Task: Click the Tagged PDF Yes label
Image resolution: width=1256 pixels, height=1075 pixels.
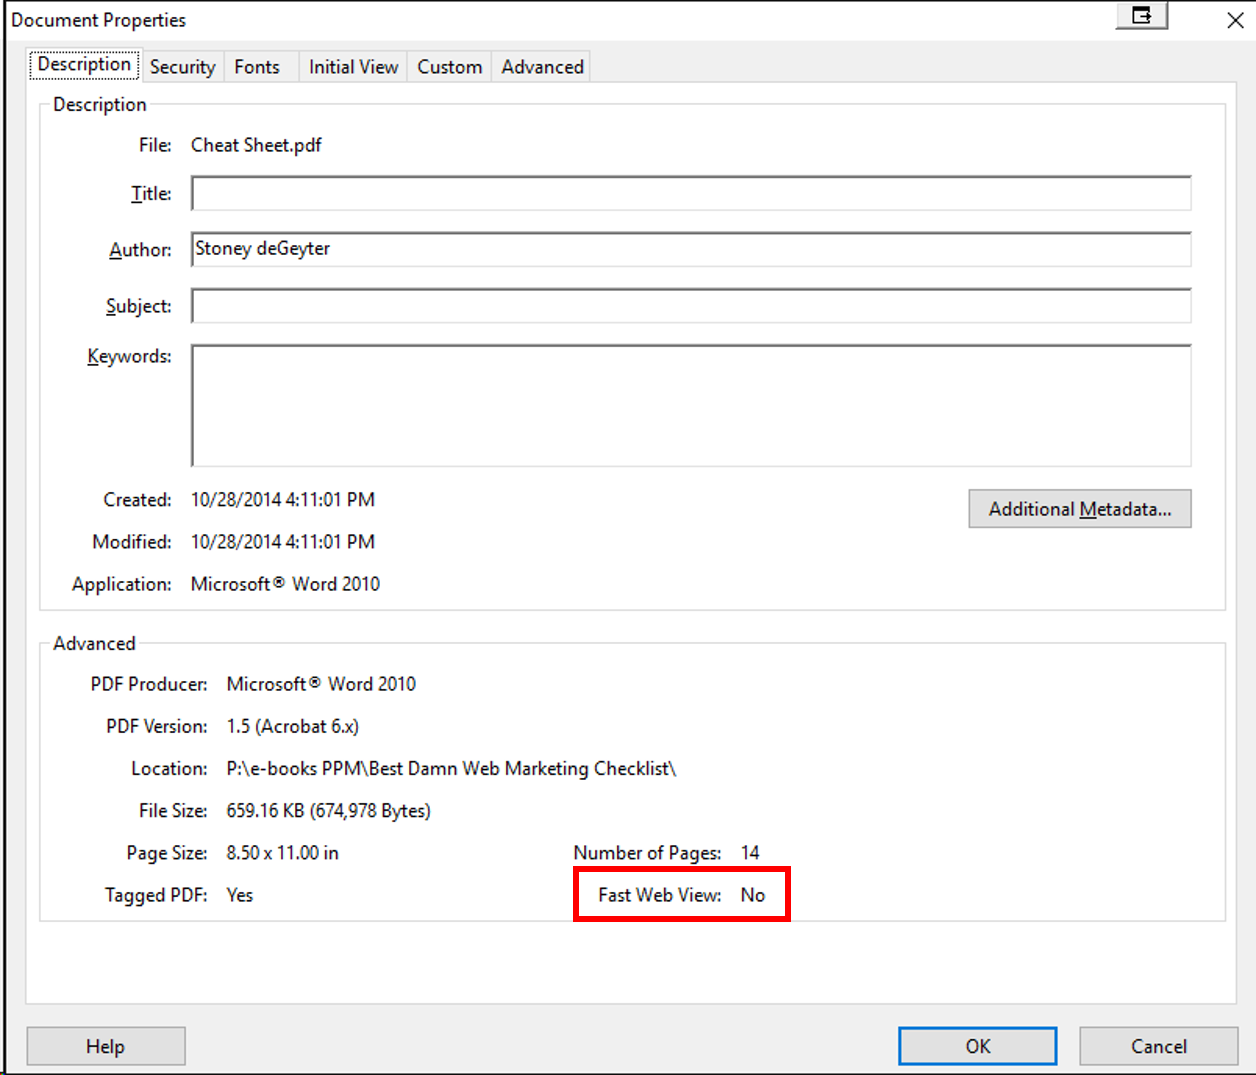Action: (x=239, y=895)
